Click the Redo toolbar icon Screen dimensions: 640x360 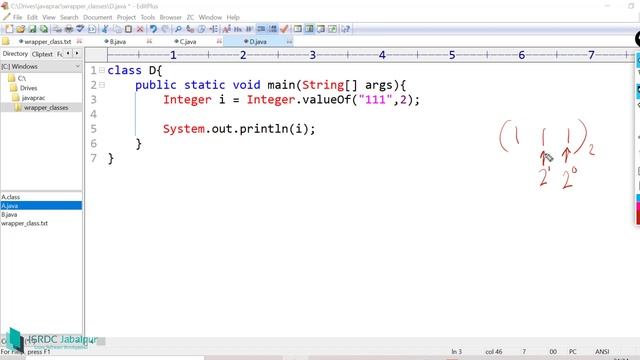pyautogui.click(x=165, y=29)
